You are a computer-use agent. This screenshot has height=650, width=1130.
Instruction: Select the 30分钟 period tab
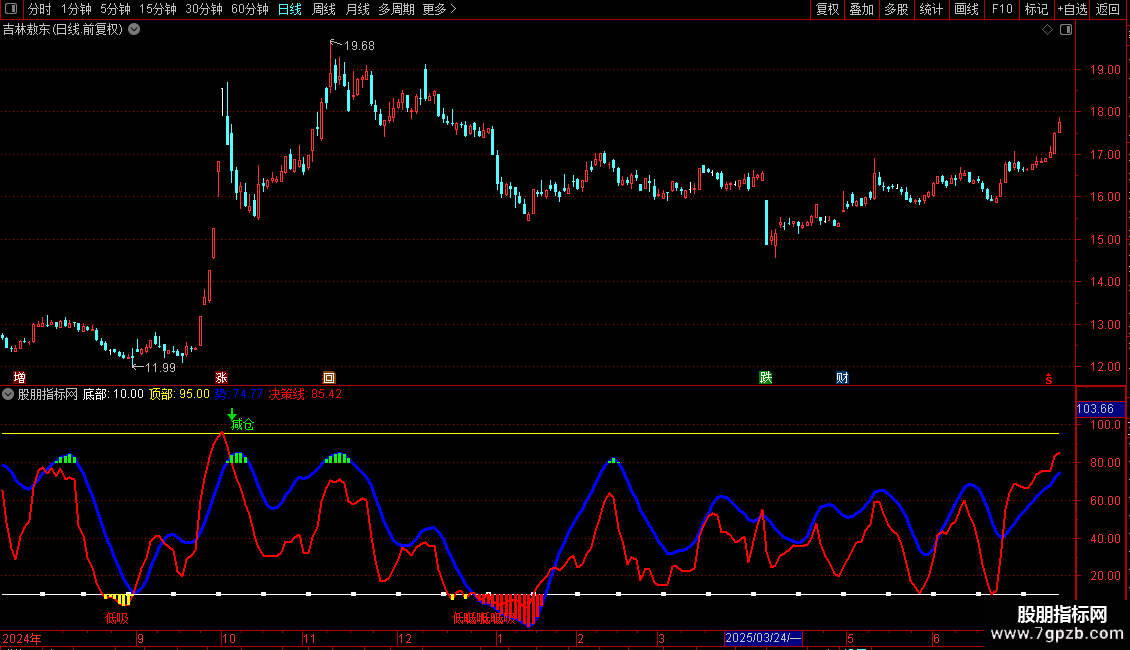coord(204,9)
